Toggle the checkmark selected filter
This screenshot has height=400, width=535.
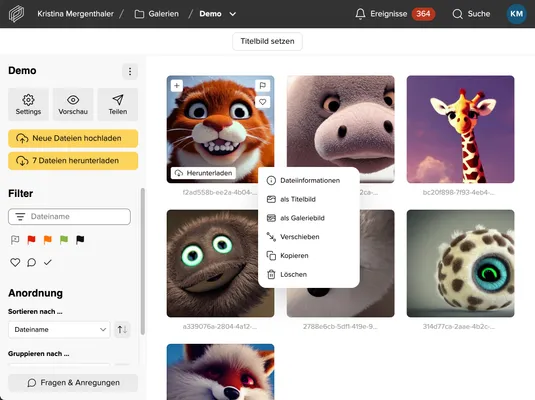(x=48, y=262)
